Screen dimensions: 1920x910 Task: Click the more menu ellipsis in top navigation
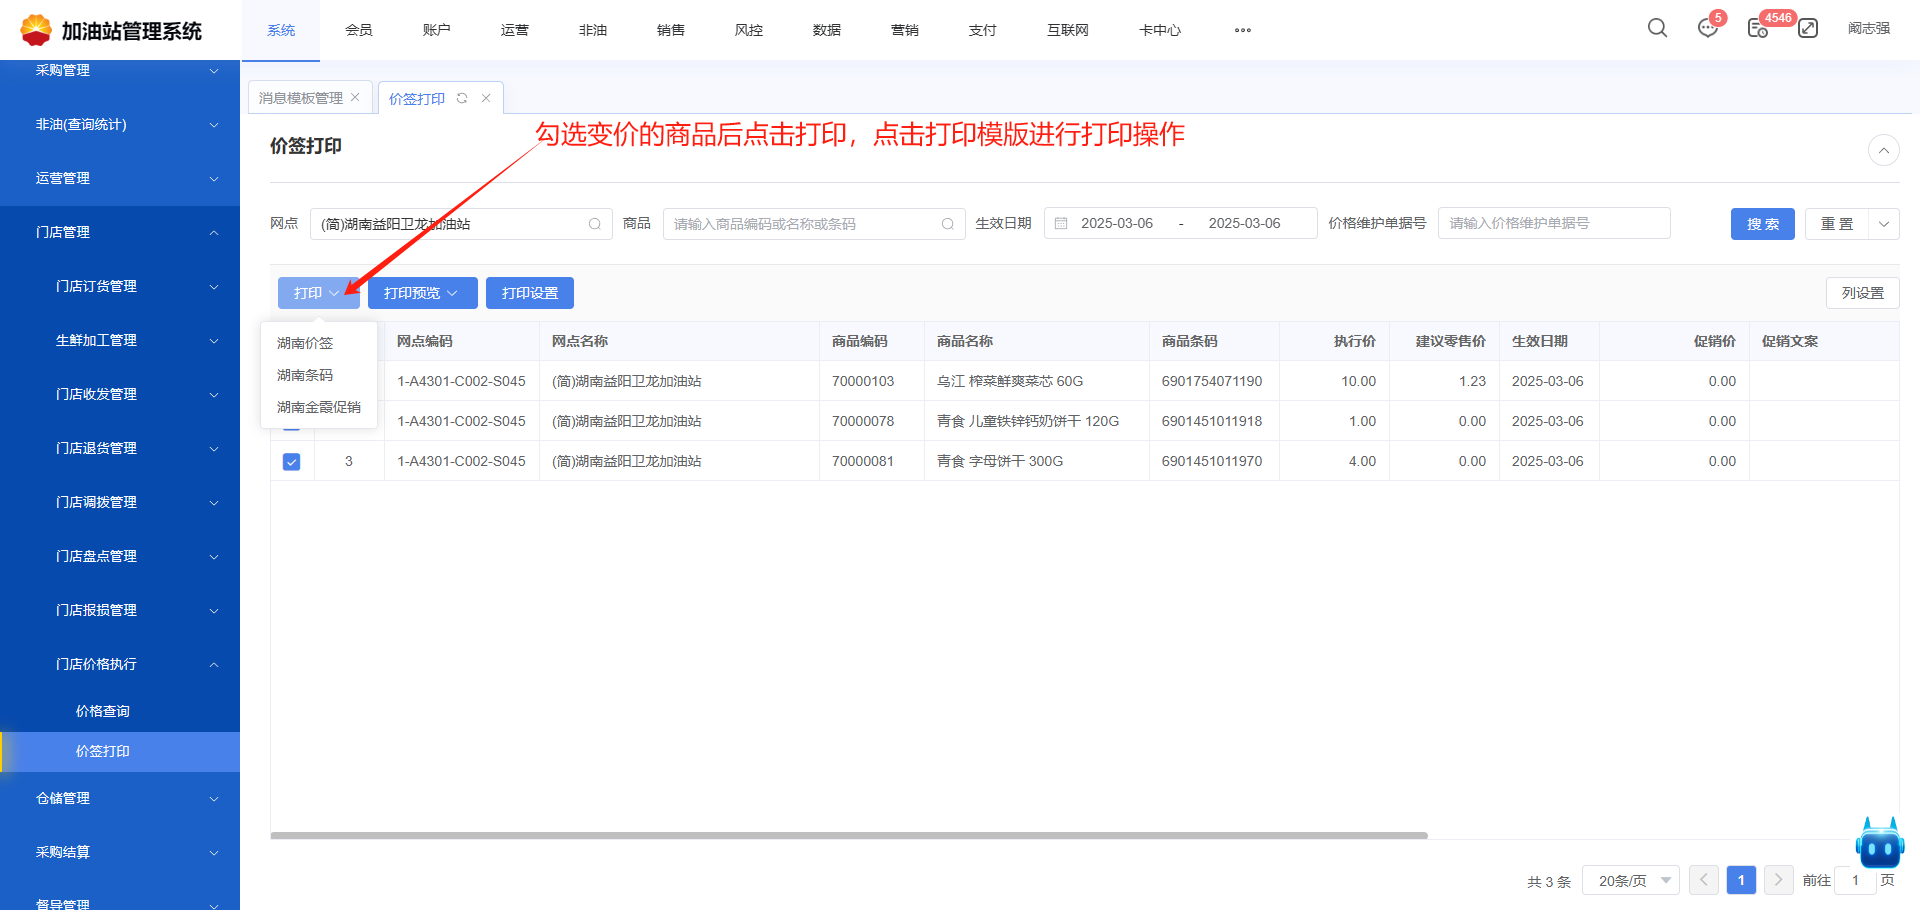click(x=1242, y=30)
